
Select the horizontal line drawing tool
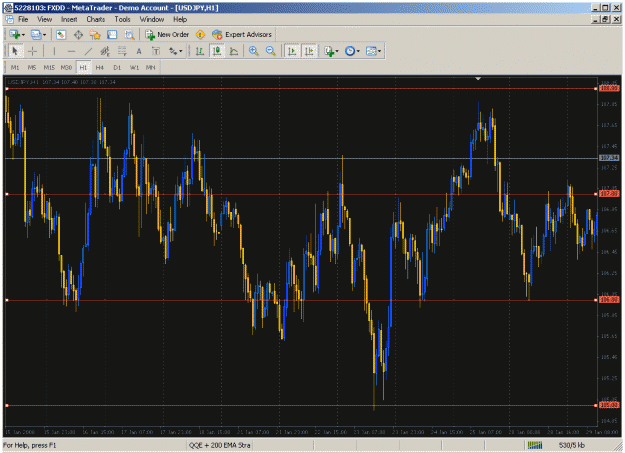(x=71, y=51)
